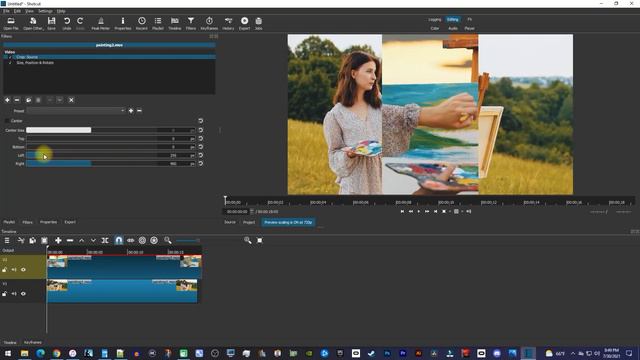The height and width of the screenshot is (360, 640).
Task: Zoom out the timeline with magnifier
Action: [168, 240]
